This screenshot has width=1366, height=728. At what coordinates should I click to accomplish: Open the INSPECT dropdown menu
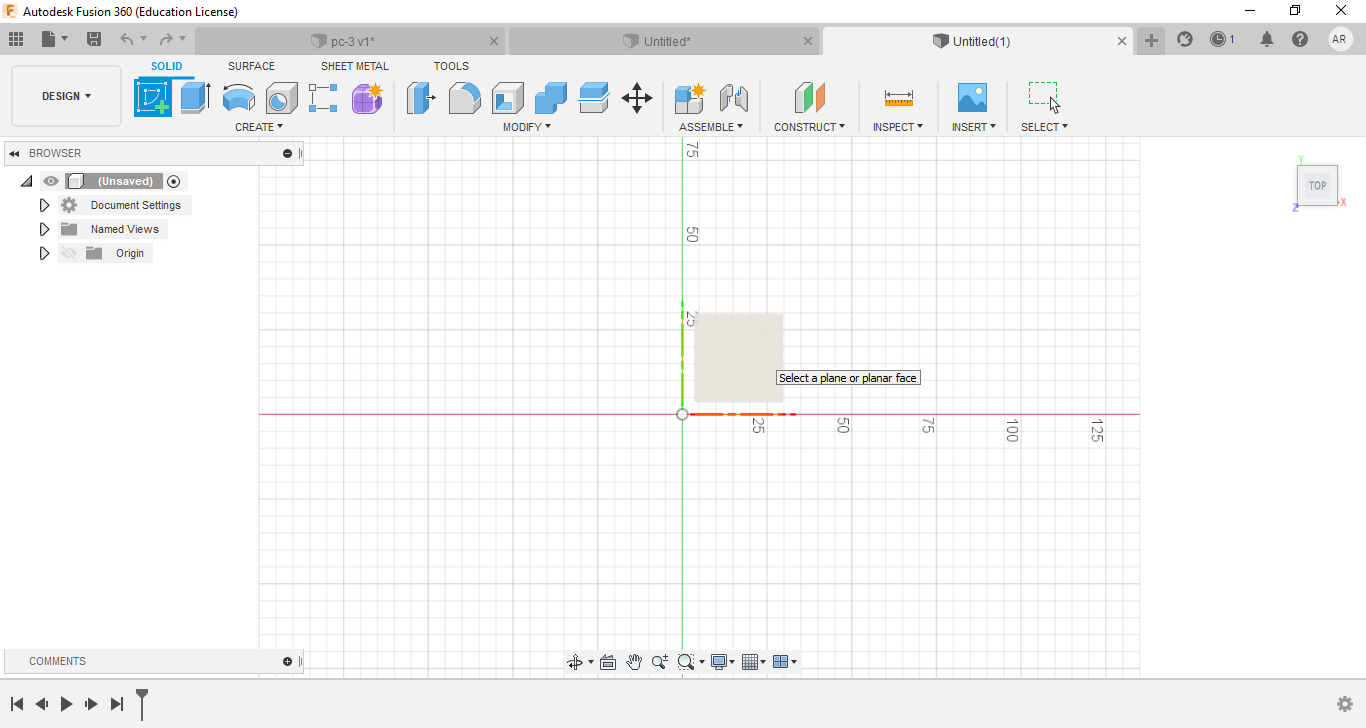pyautogui.click(x=898, y=127)
